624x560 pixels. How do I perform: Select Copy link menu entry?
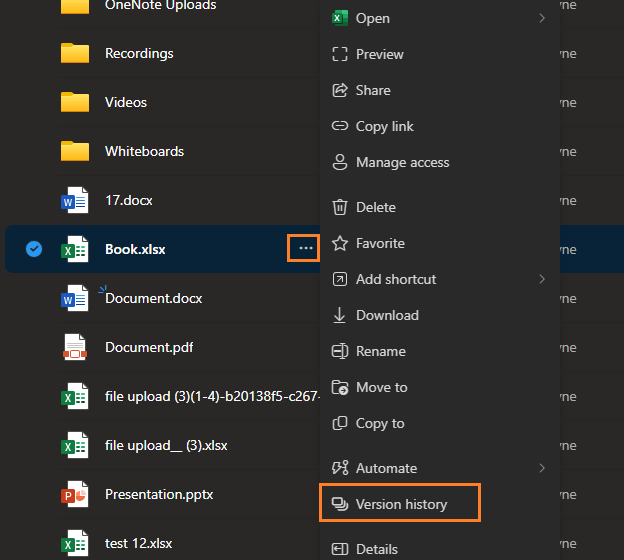pos(440,126)
